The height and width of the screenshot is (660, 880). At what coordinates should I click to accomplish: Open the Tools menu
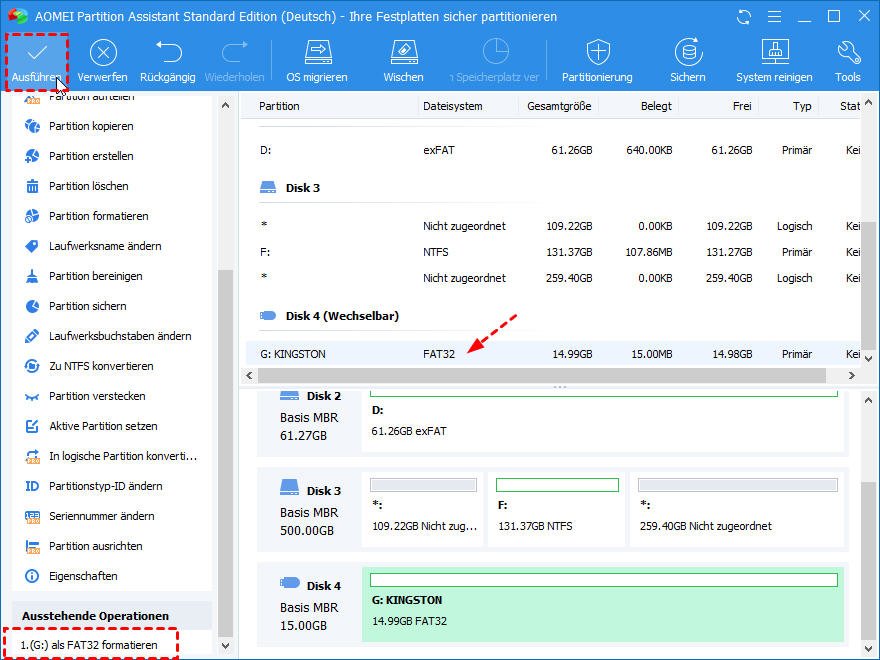[848, 61]
